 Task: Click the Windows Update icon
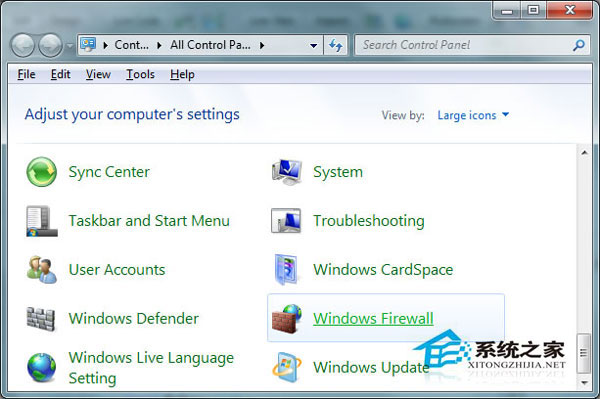click(287, 367)
